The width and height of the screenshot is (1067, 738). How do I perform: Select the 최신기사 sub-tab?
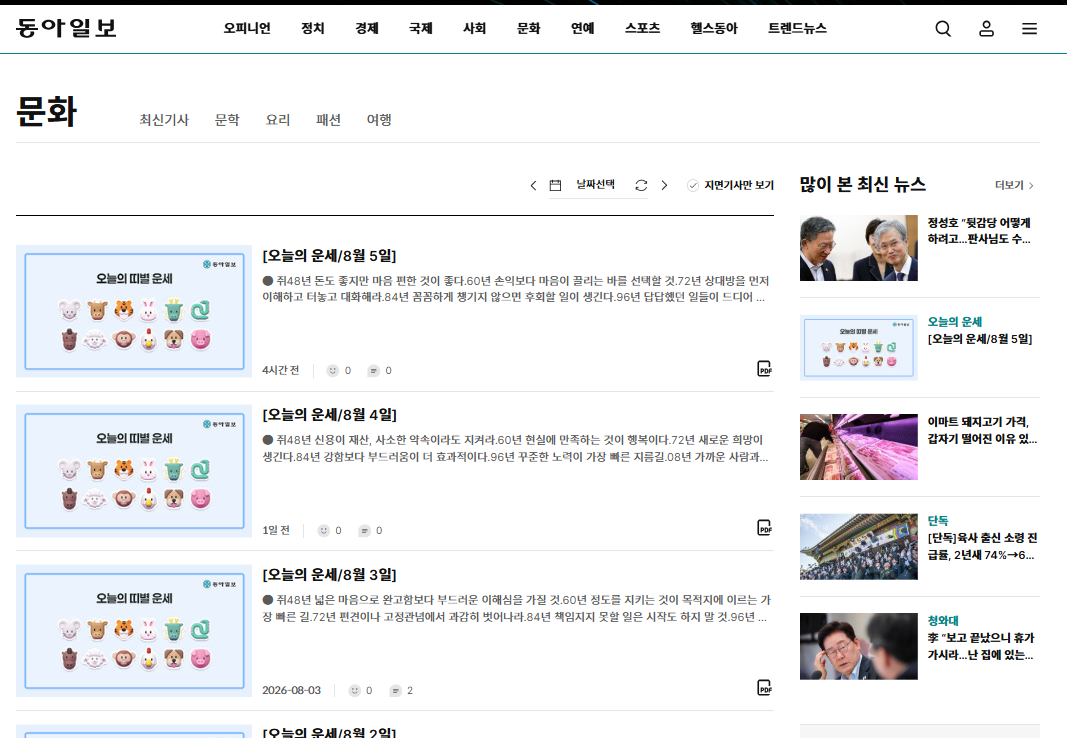[164, 120]
